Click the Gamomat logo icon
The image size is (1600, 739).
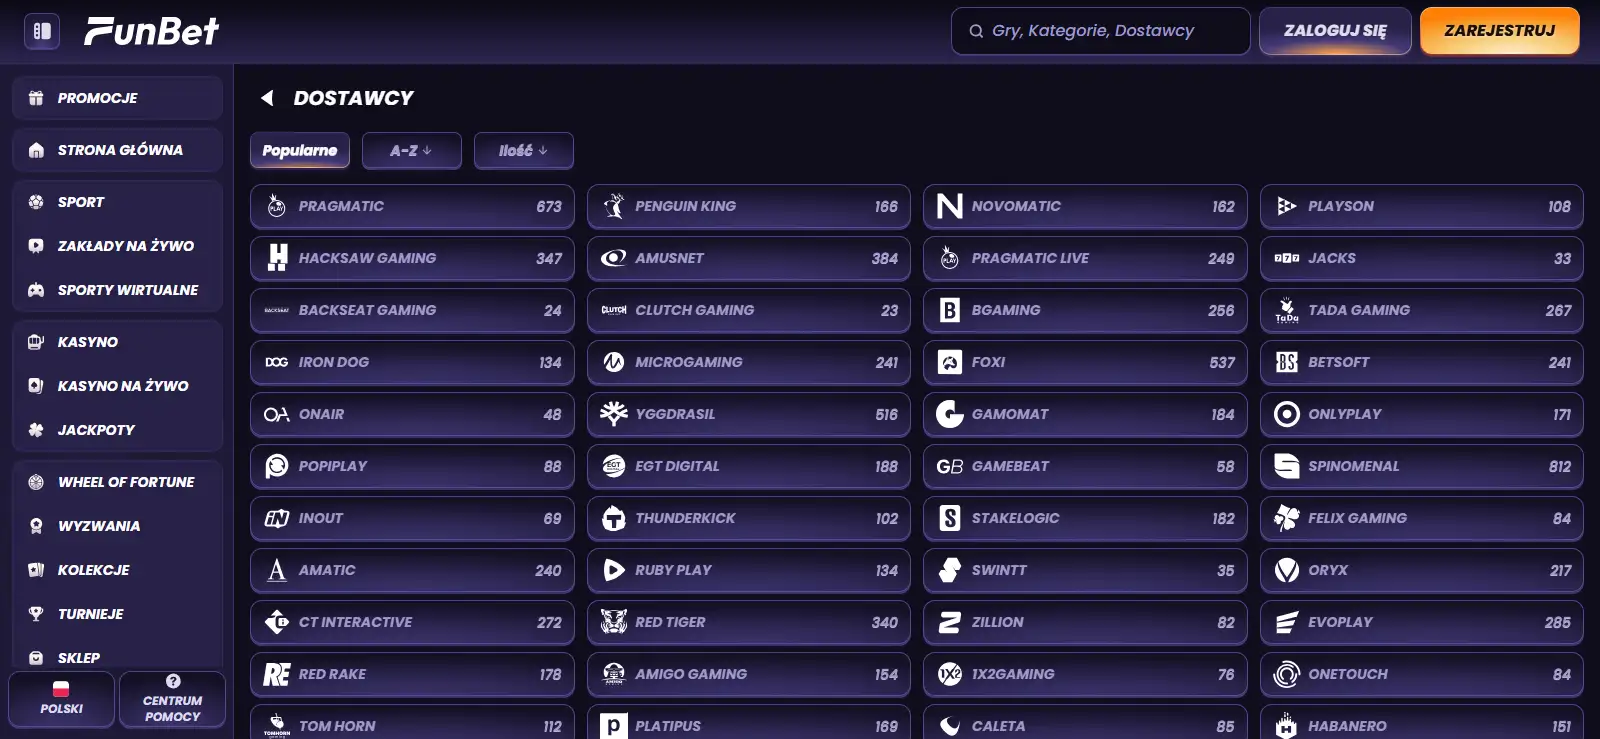point(950,414)
